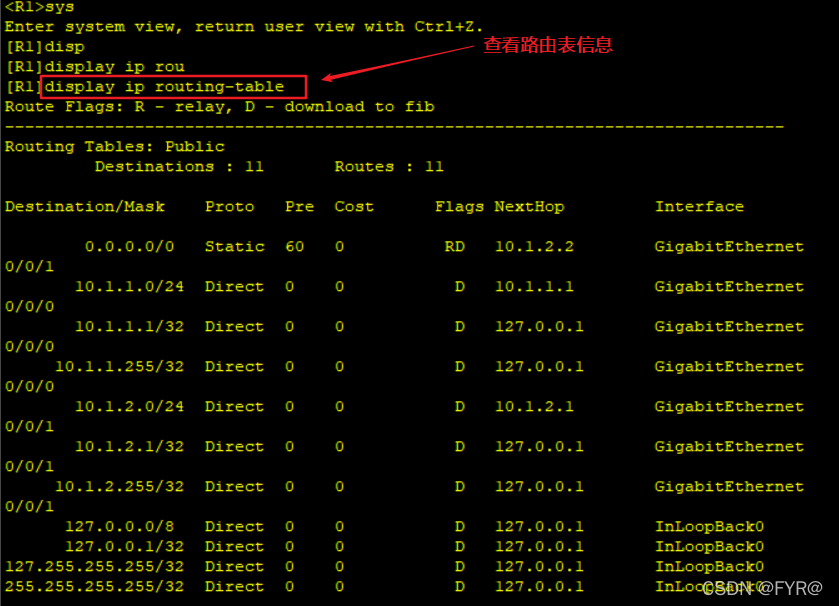Click the 'Static' protocol entry
This screenshot has height=606, width=839.
[x=234, y=247]
